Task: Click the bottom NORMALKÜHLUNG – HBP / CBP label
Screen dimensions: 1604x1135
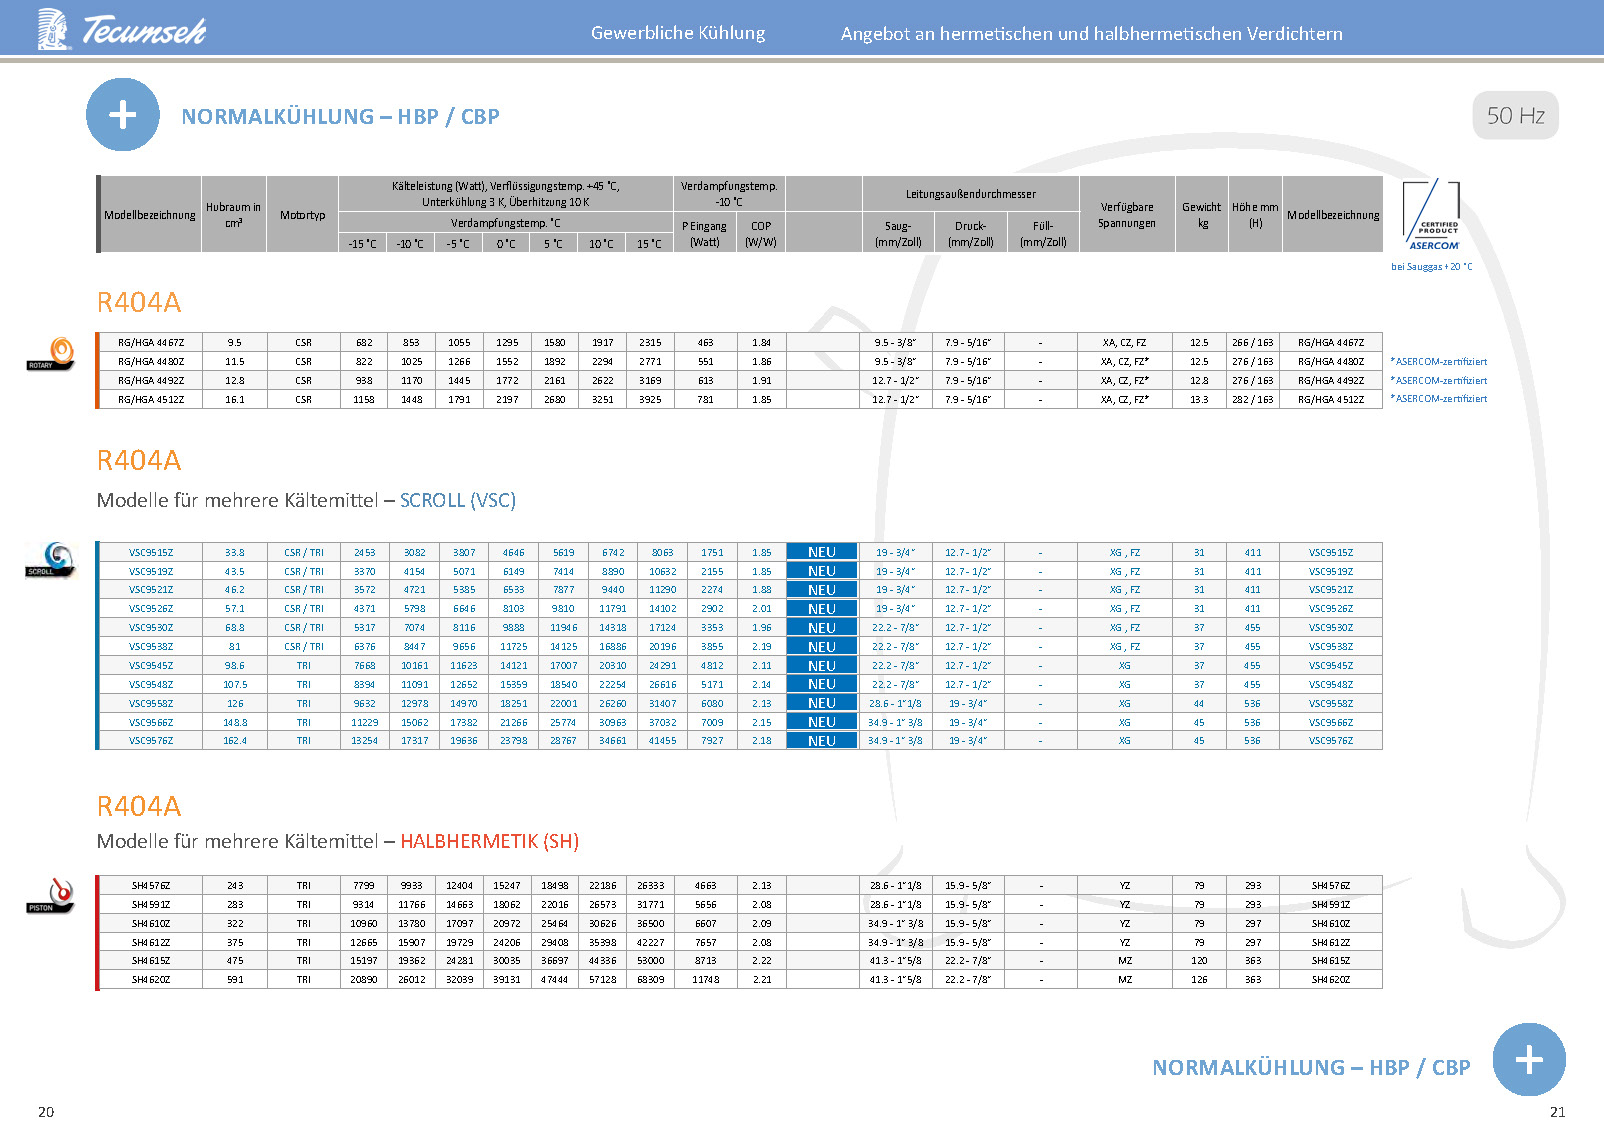Action: [x=1311, y=1067]
